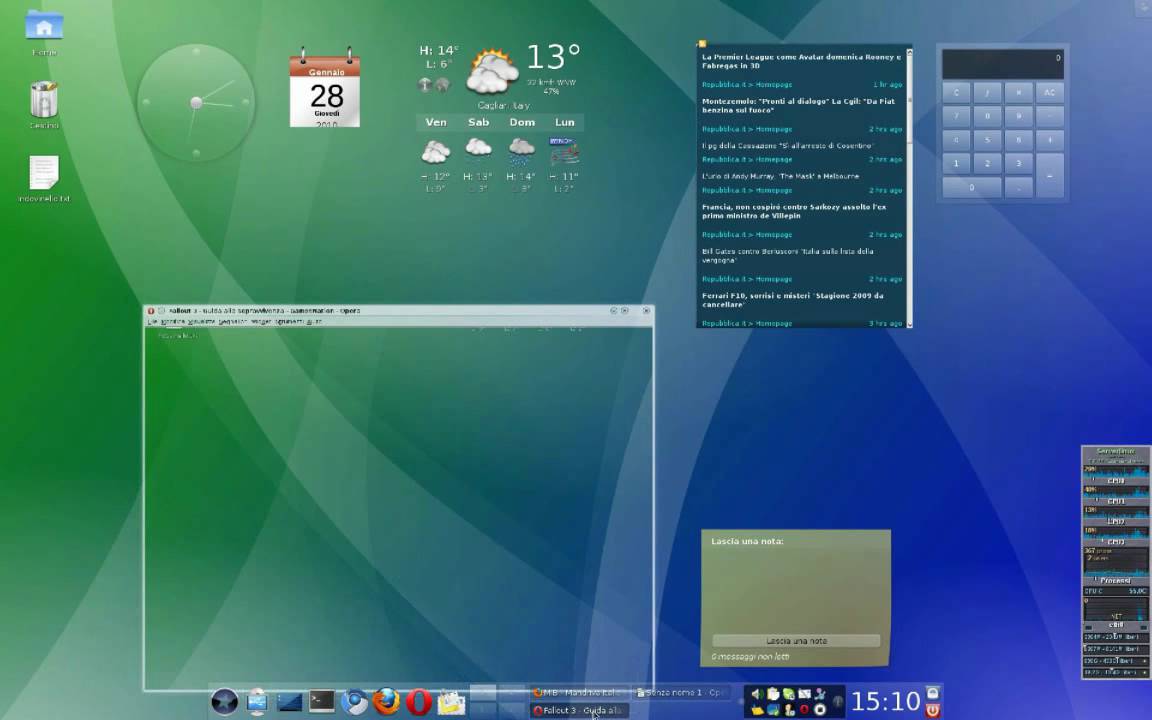Open the Widget menu in Opera window
1152x720 pixels.
click(261, 322)
